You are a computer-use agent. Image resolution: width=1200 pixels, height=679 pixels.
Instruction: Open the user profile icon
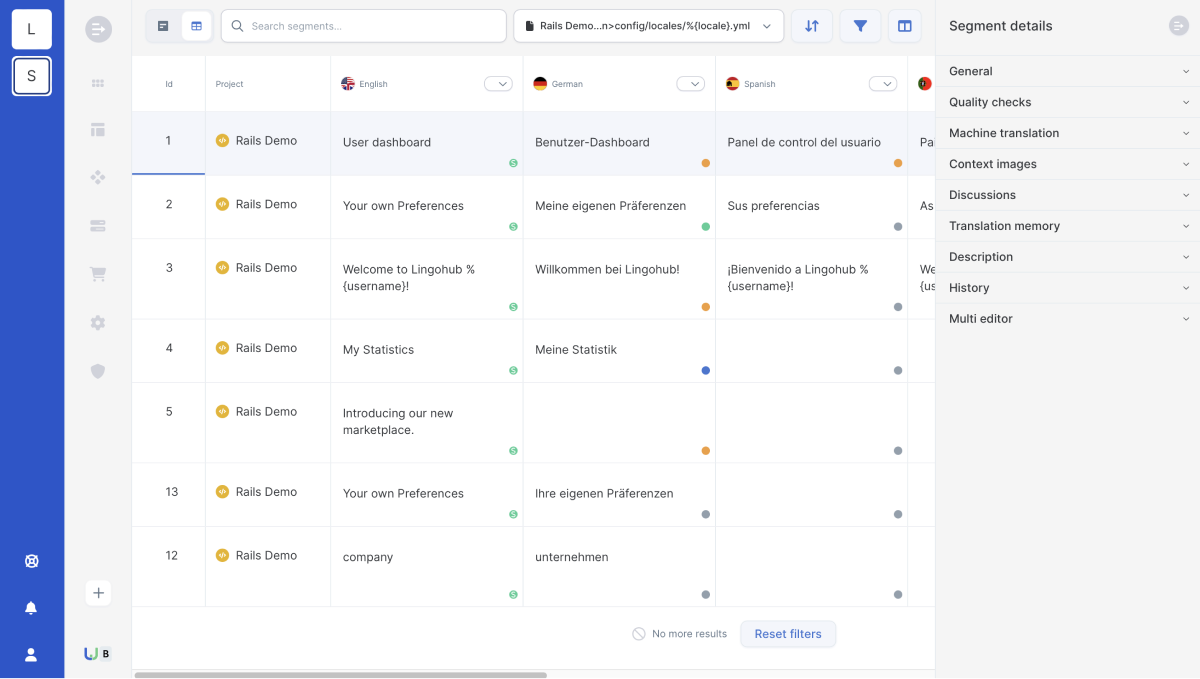[x=31, y=655]
